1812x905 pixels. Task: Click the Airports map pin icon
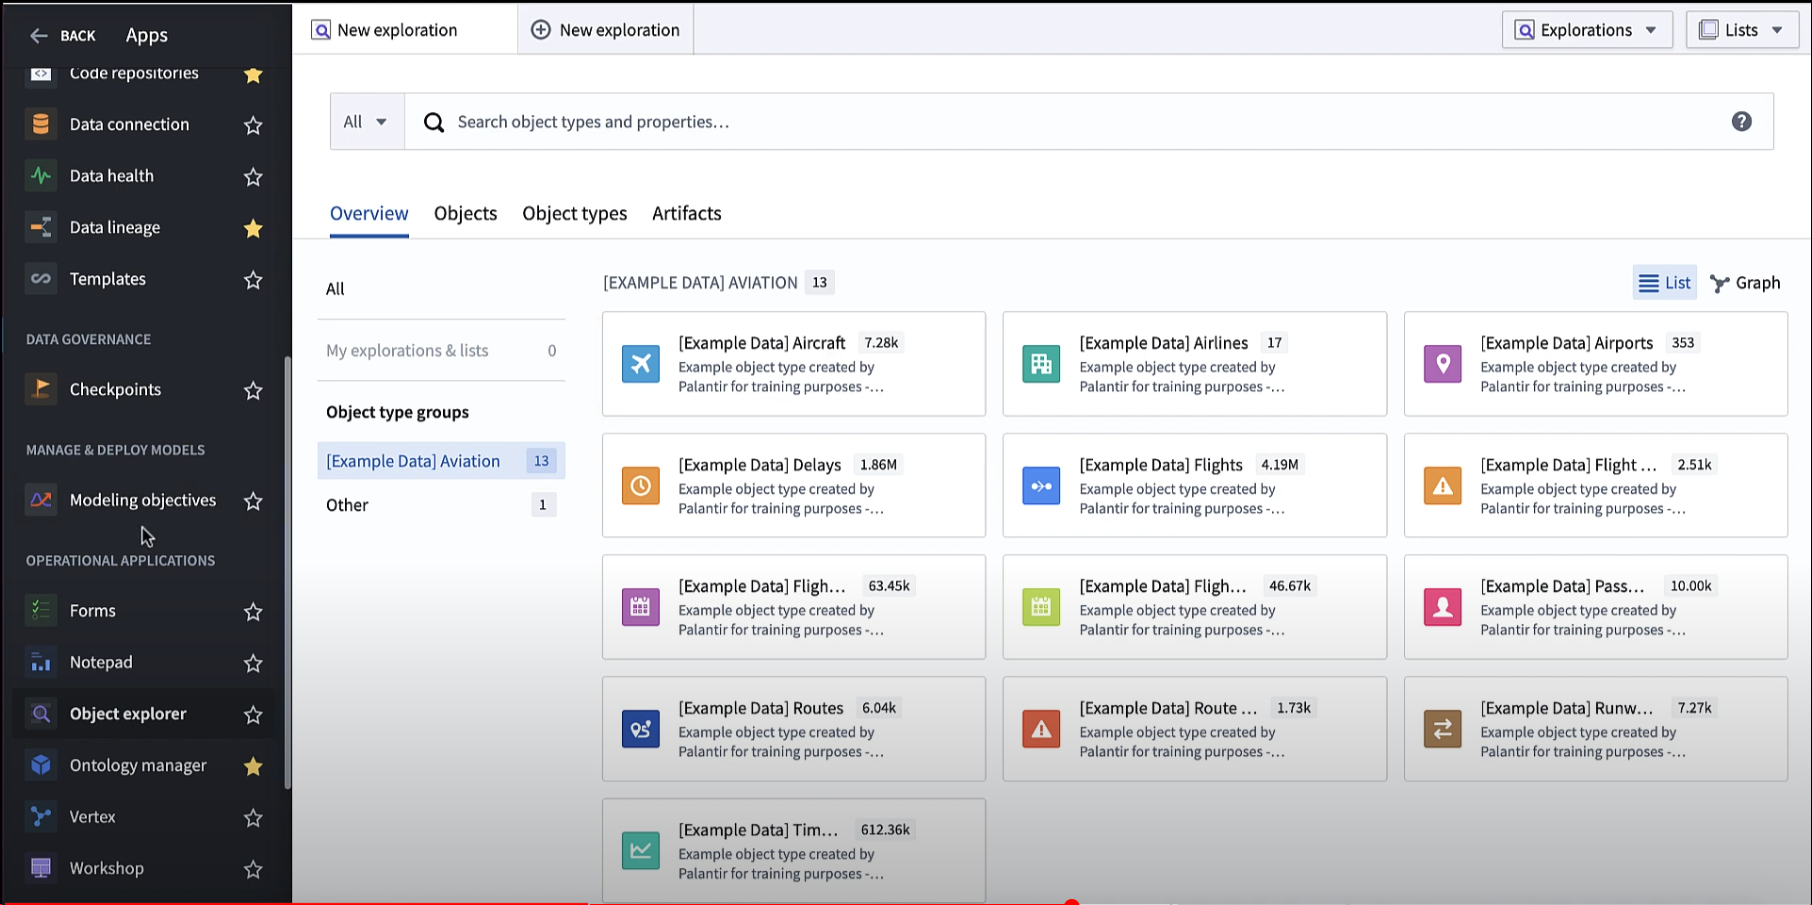pyautogui.click(x=1442, y=364)
